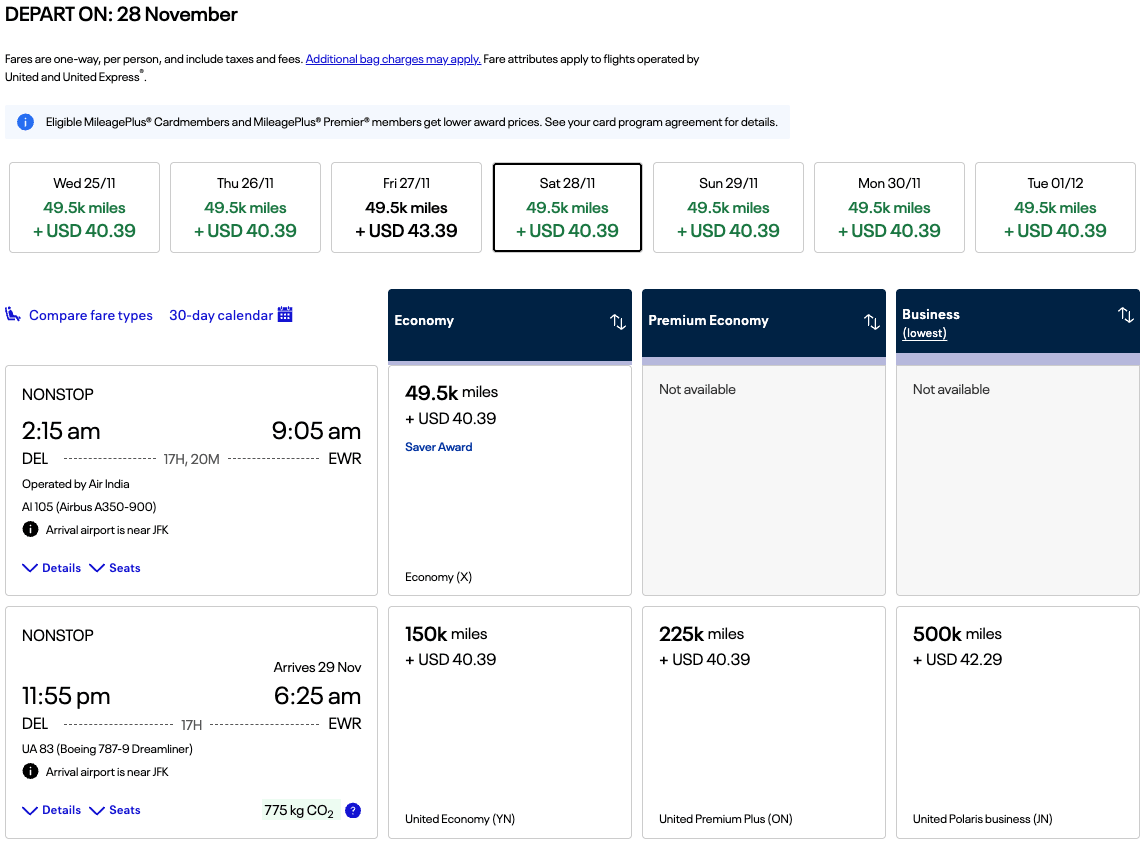Click the United Premium Plus (ON) label
Image resolution: width=1145 pixels, height=846 pixels.
[x=725, y=819]
